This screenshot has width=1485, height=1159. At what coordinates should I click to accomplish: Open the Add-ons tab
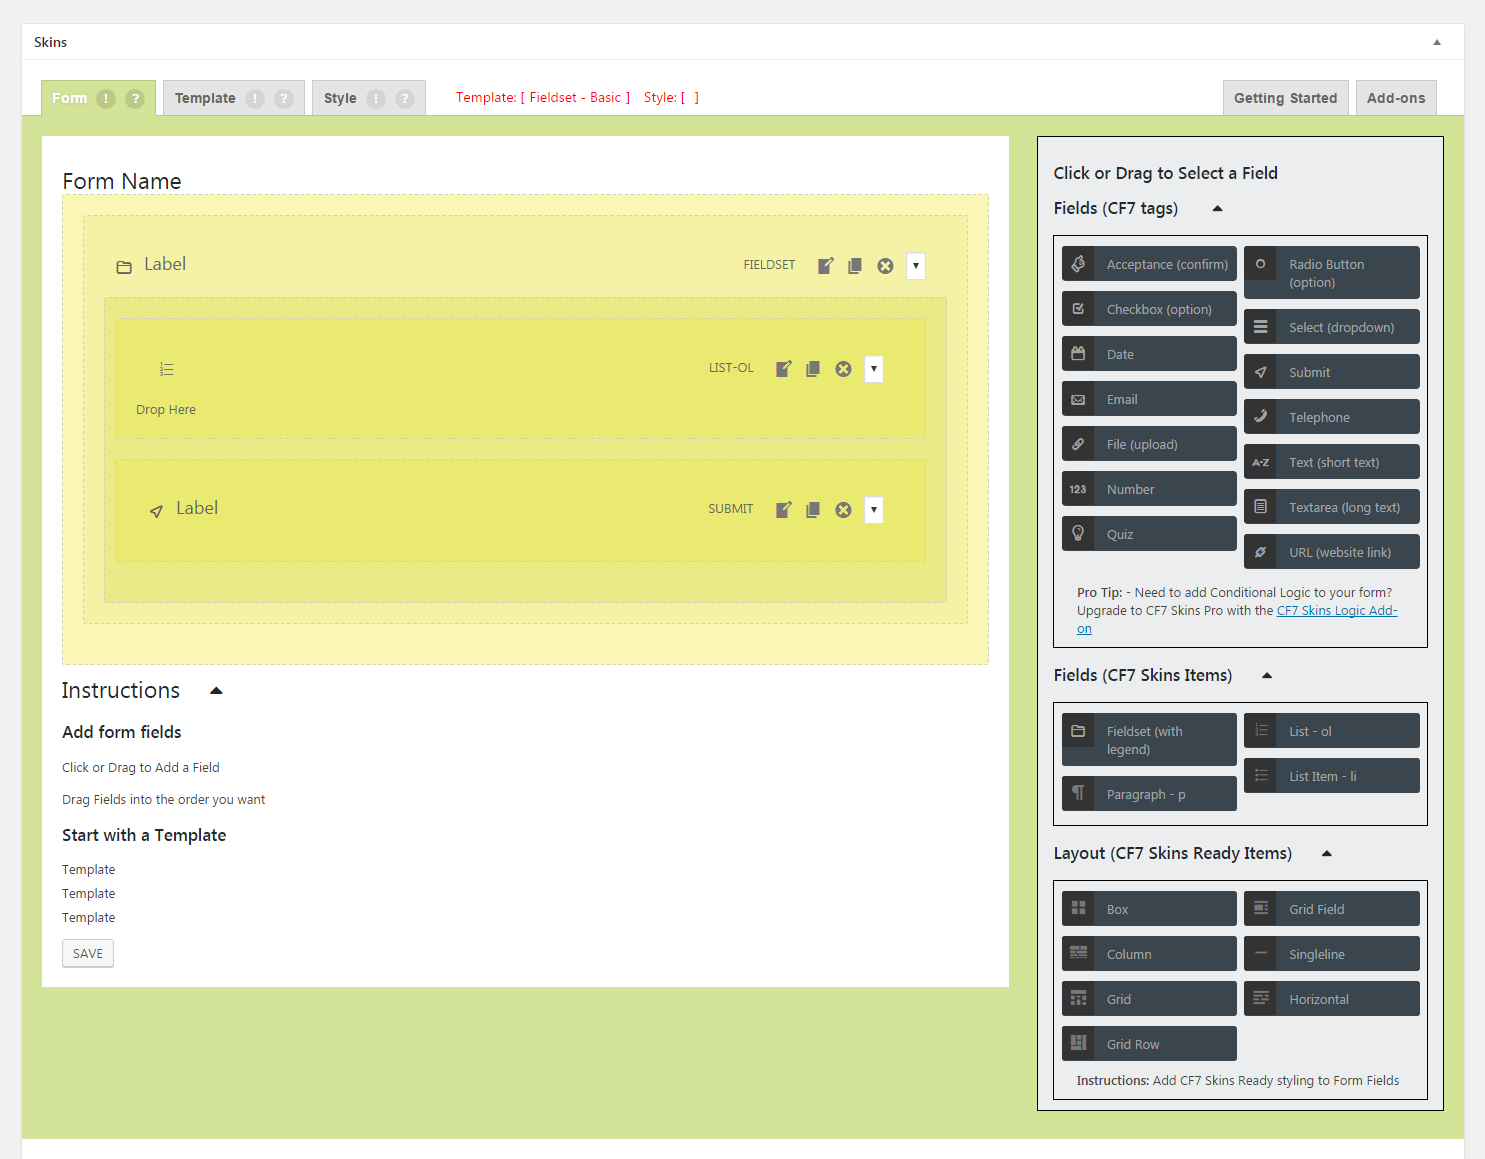tap(1396, 98)
